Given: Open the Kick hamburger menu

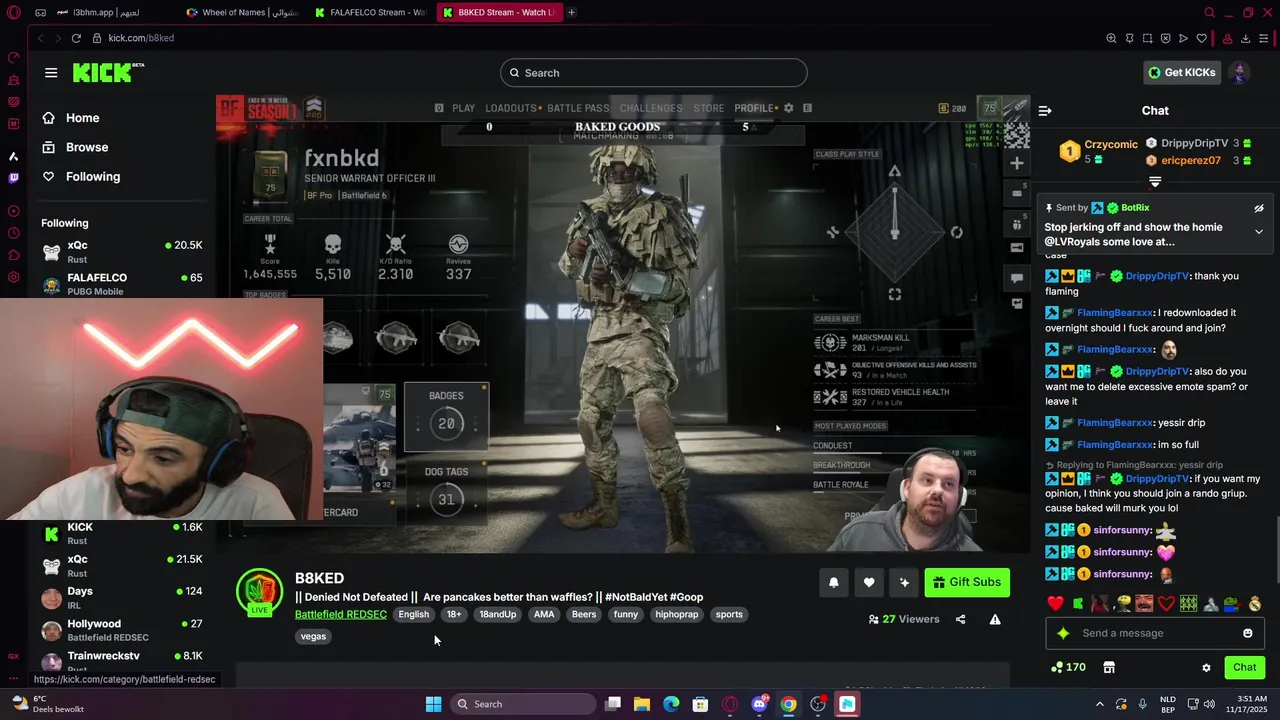Looking at the screenshot, I should click(51, 73).
